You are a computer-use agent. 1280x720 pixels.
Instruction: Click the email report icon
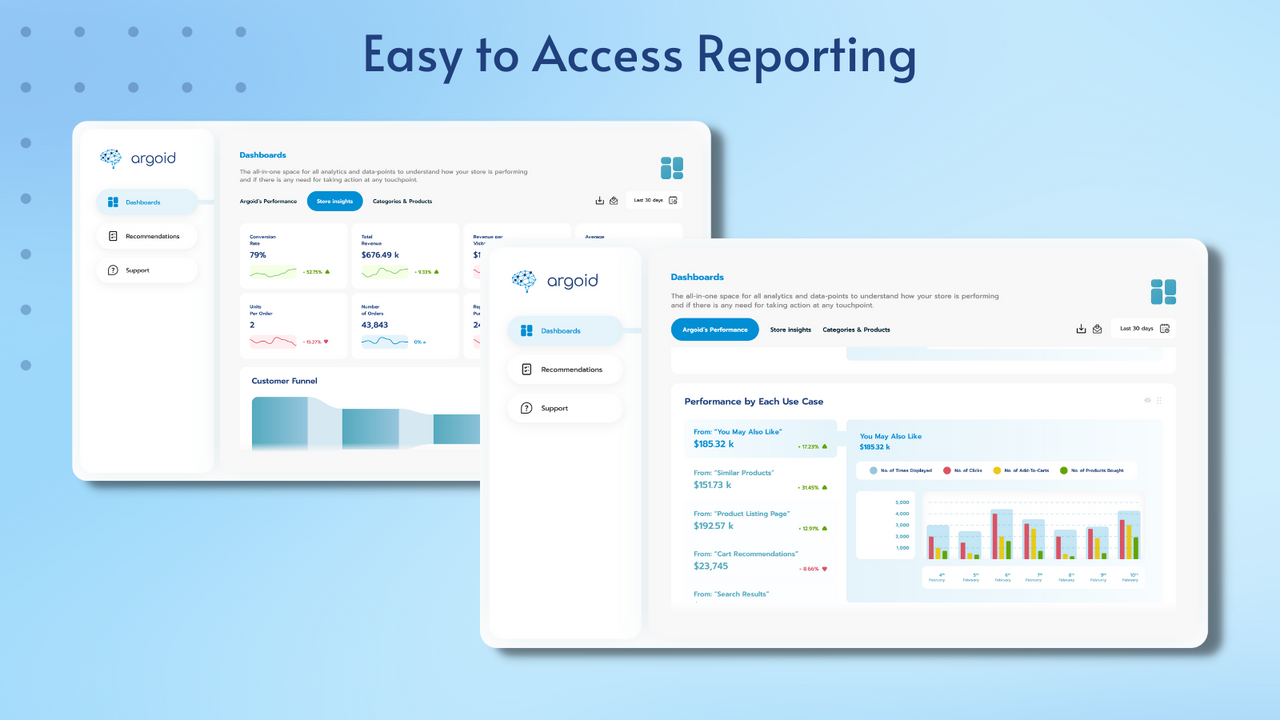[1098, 328]
